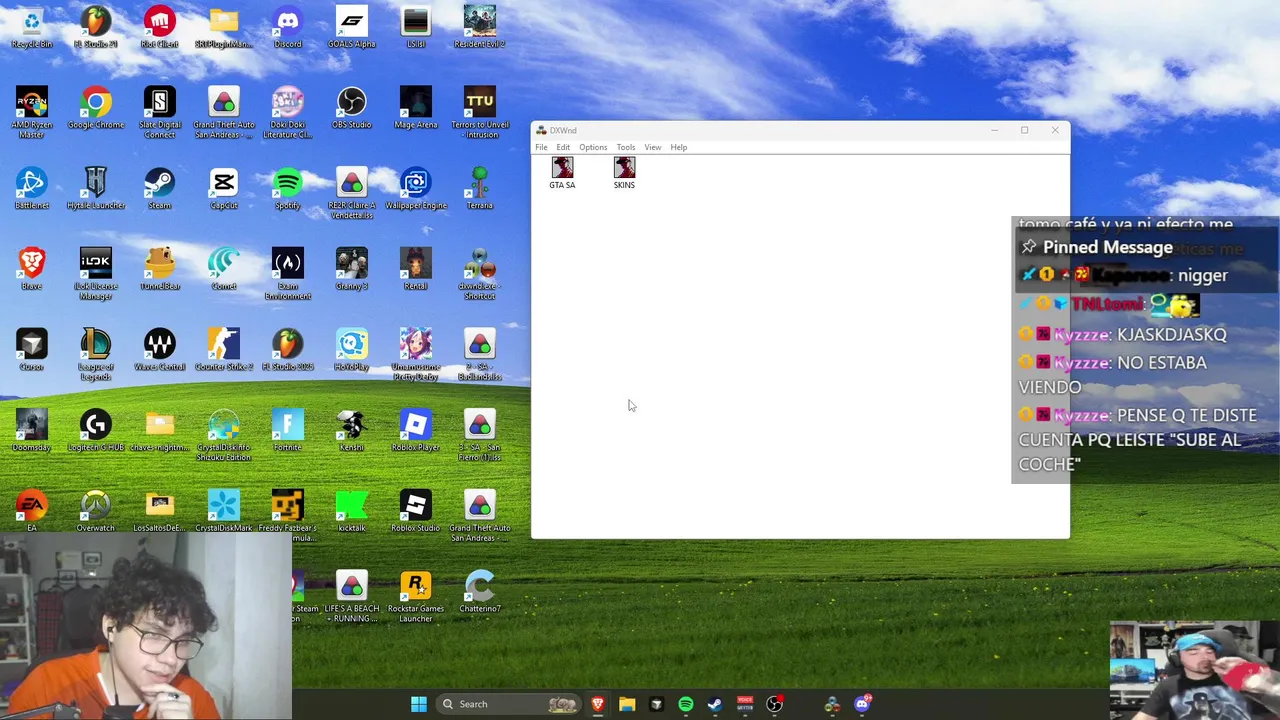Select the Terrors to Unveil desktop shortcut
Image resolution: width=1280 pixels, height=720 pixels.
click(x=480, y=112)
